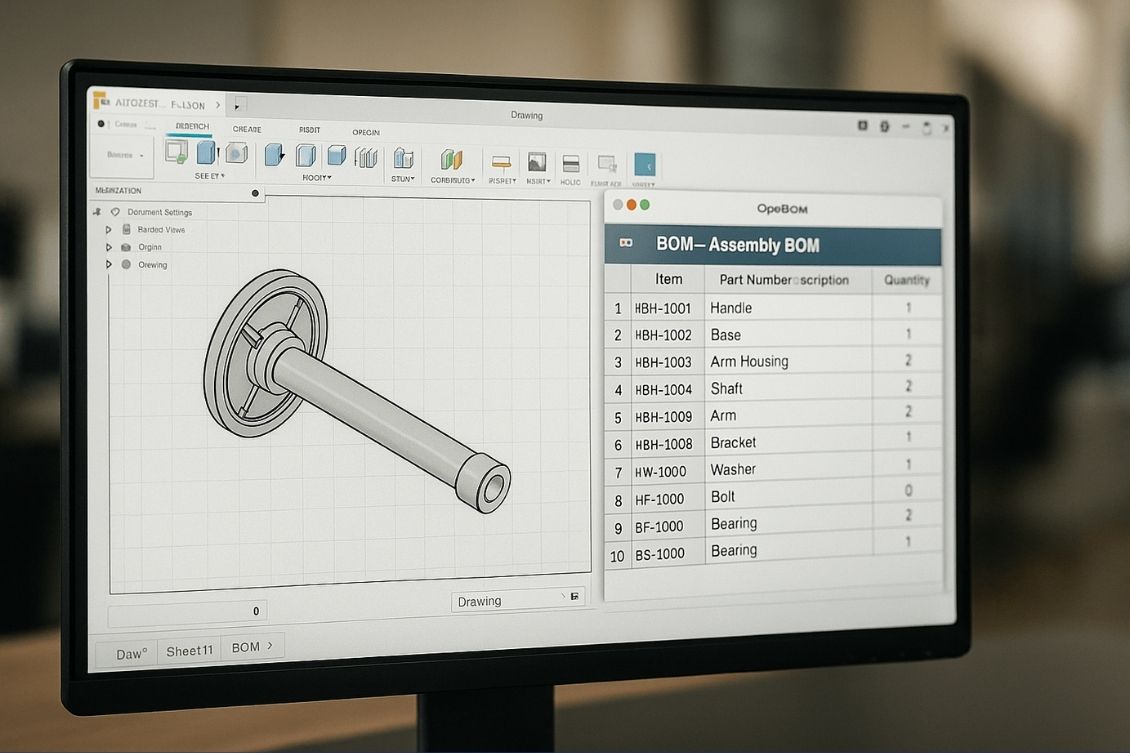Select the BS-1000 cell in the BOM table

(667, 554)
